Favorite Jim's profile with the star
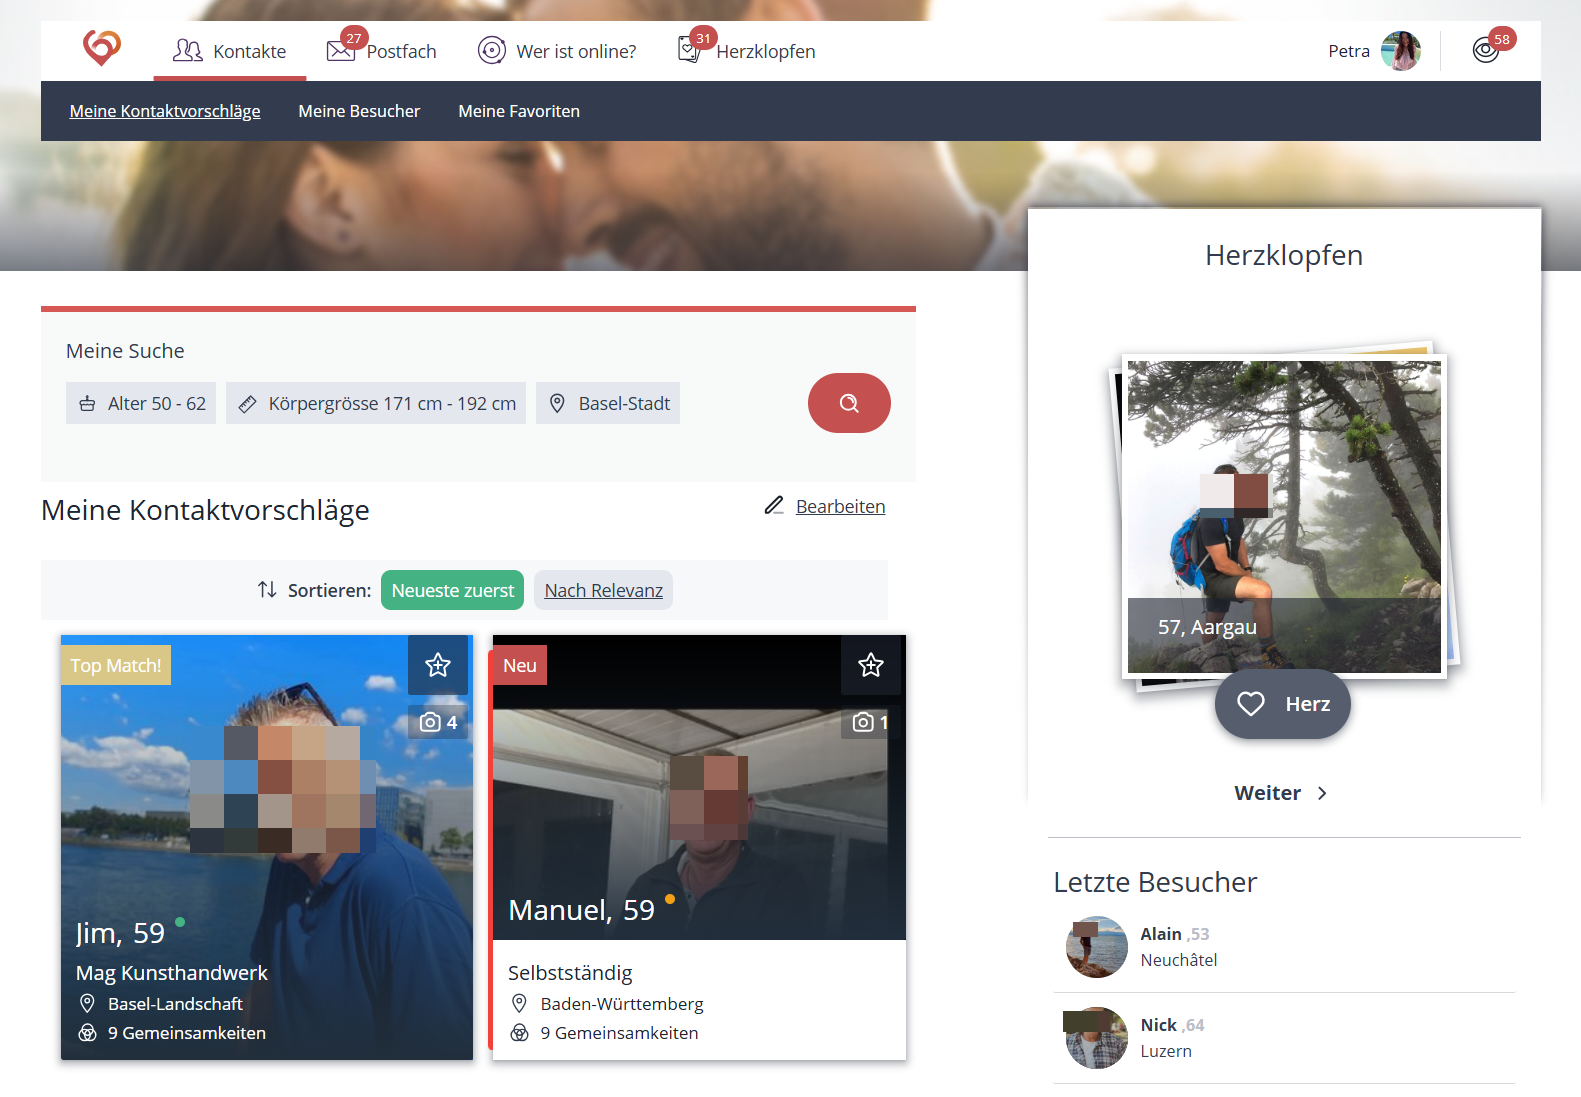The height and width of the screenshot is (1097, 1581). [x=438, y=665]
